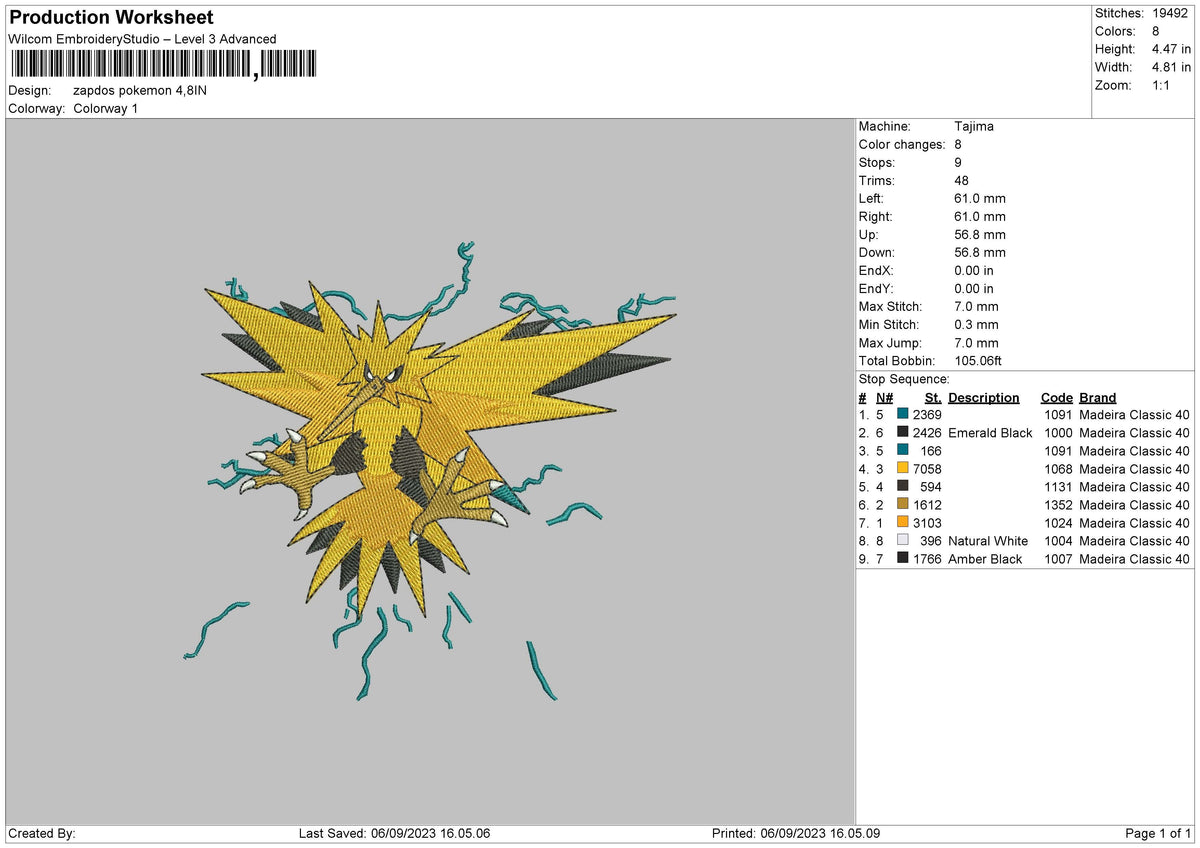Image resolution: width=1200 pixels, height=848 pixels.
Task: Click the Down label
Action: coord(877,253)
